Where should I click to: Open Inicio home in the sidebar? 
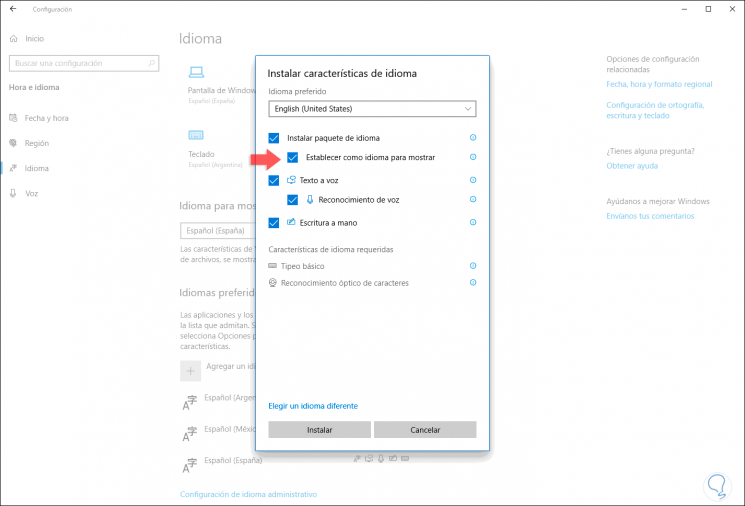[28, 38]
